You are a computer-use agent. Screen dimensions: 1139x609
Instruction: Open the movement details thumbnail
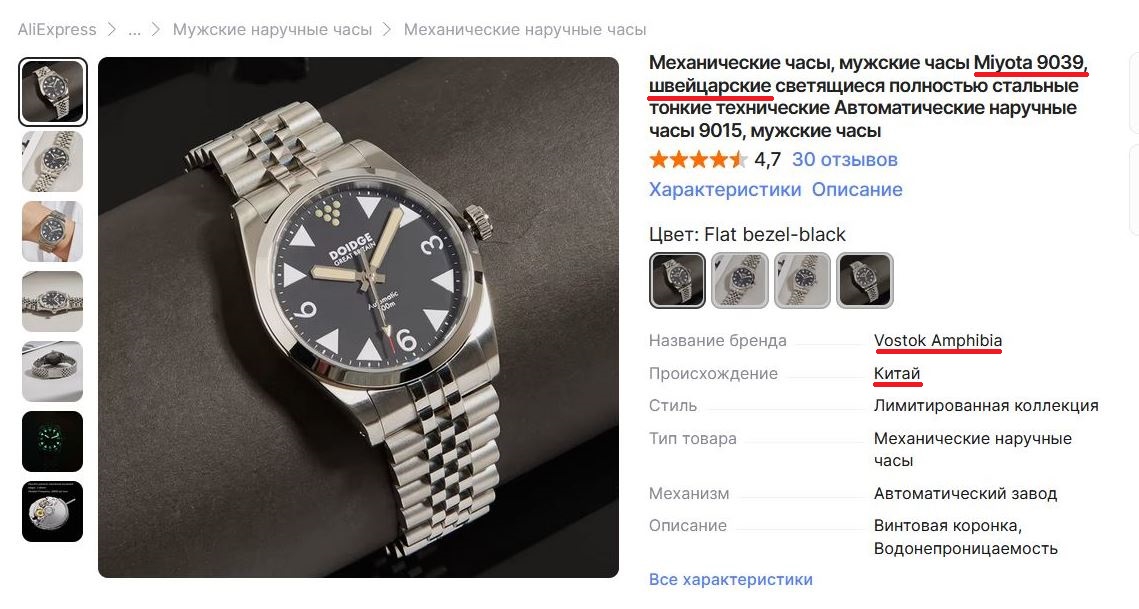click(52, 511)
